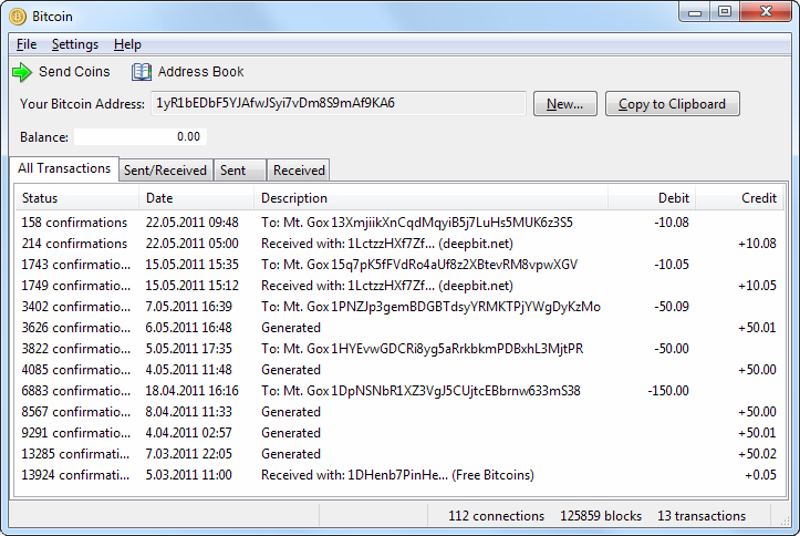
Task: Click the 125859 blocks status bar entry
Action: pos(601,516)
